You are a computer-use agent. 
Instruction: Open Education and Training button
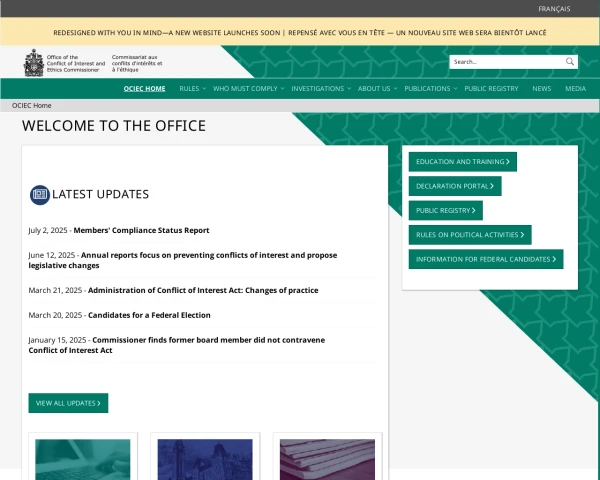click(x=463, y=162)
